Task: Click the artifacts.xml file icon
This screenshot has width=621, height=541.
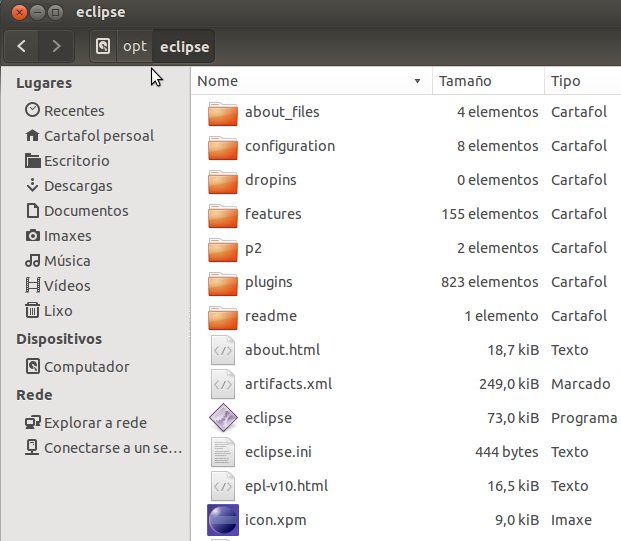Action: tap(223, 384)
